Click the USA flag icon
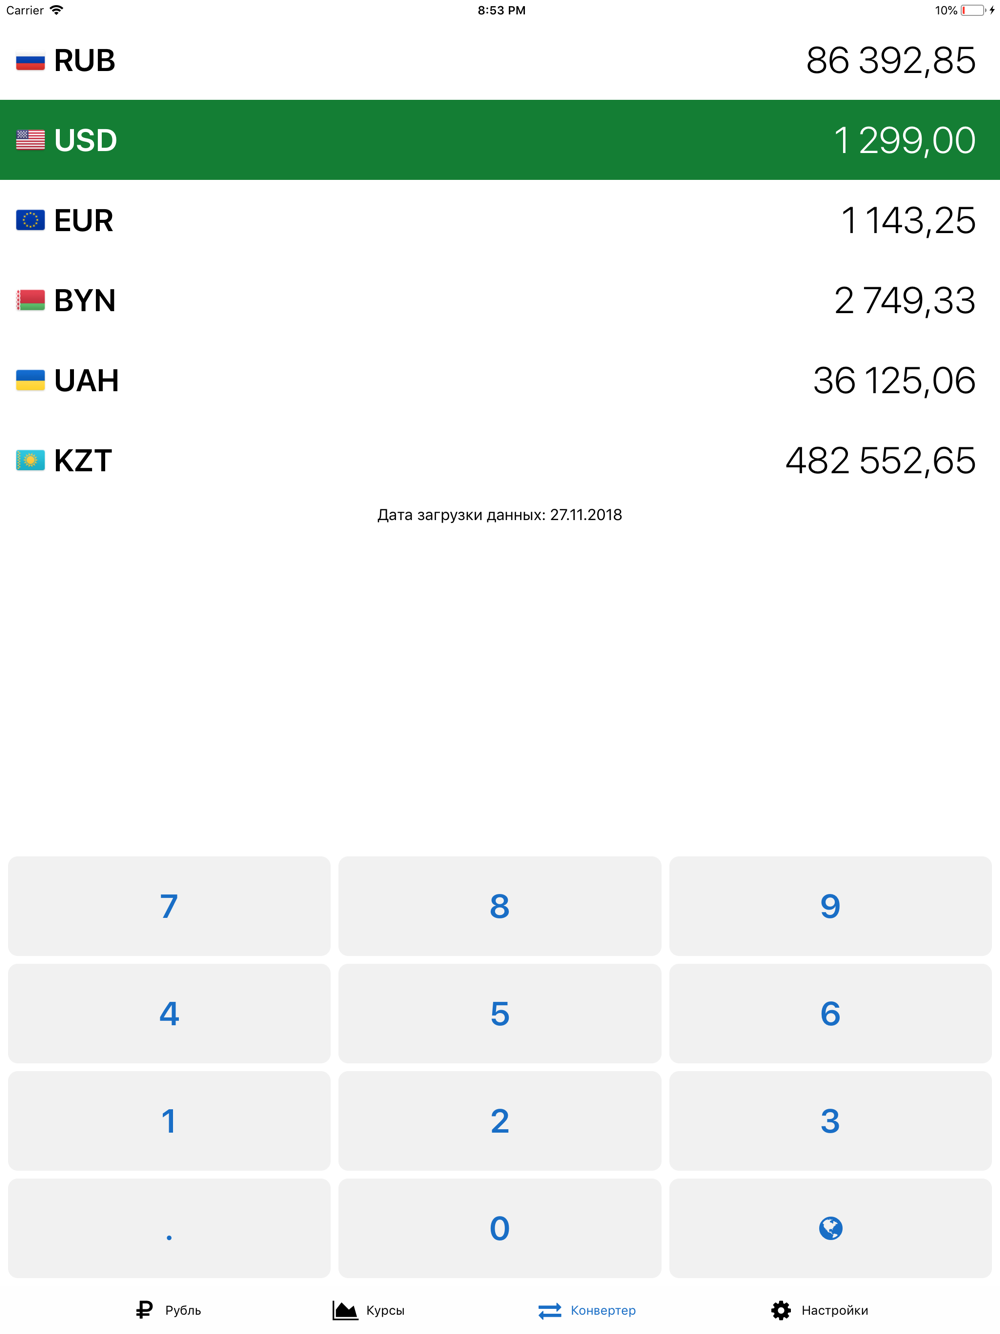 [30, 140]
